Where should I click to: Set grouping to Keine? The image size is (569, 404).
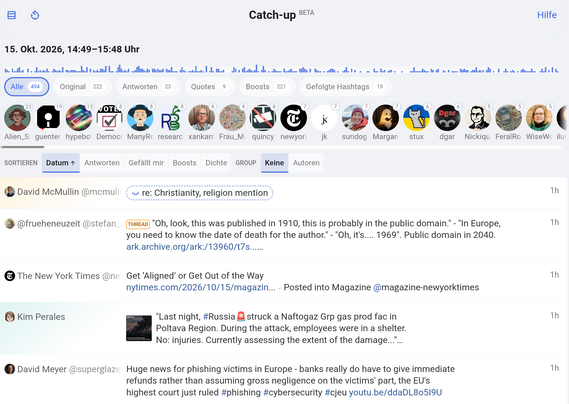[274, 163]
